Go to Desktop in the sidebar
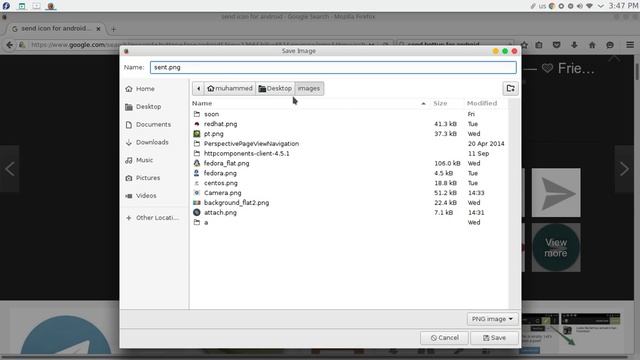The width and height of the screenshot is (640, 360). click(143, 107)
